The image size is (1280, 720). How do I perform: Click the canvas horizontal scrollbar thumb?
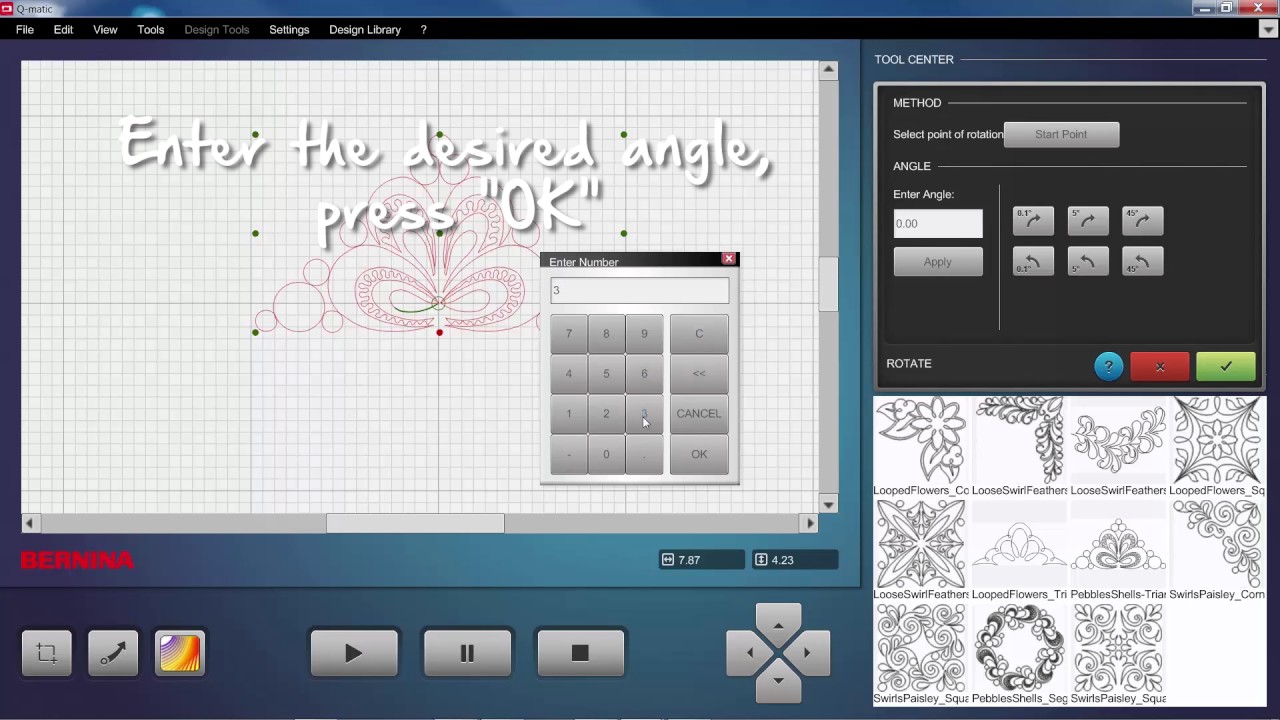[x=415, y=523]
